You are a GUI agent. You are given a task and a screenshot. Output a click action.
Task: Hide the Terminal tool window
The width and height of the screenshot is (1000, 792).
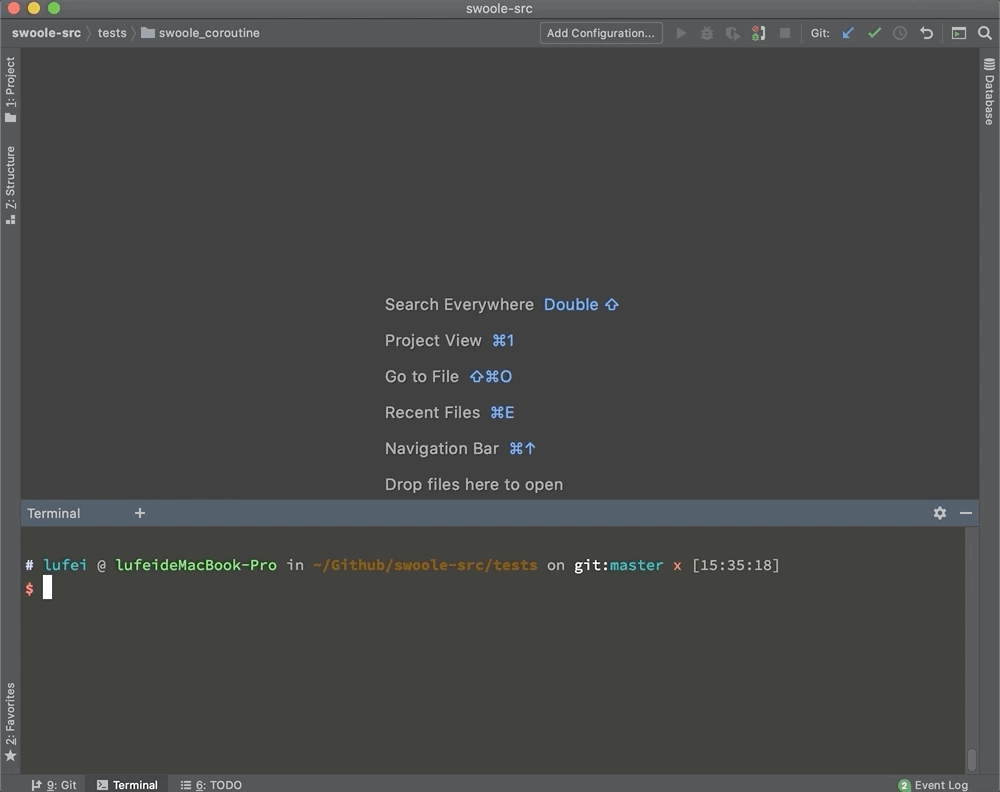point(966,513)
